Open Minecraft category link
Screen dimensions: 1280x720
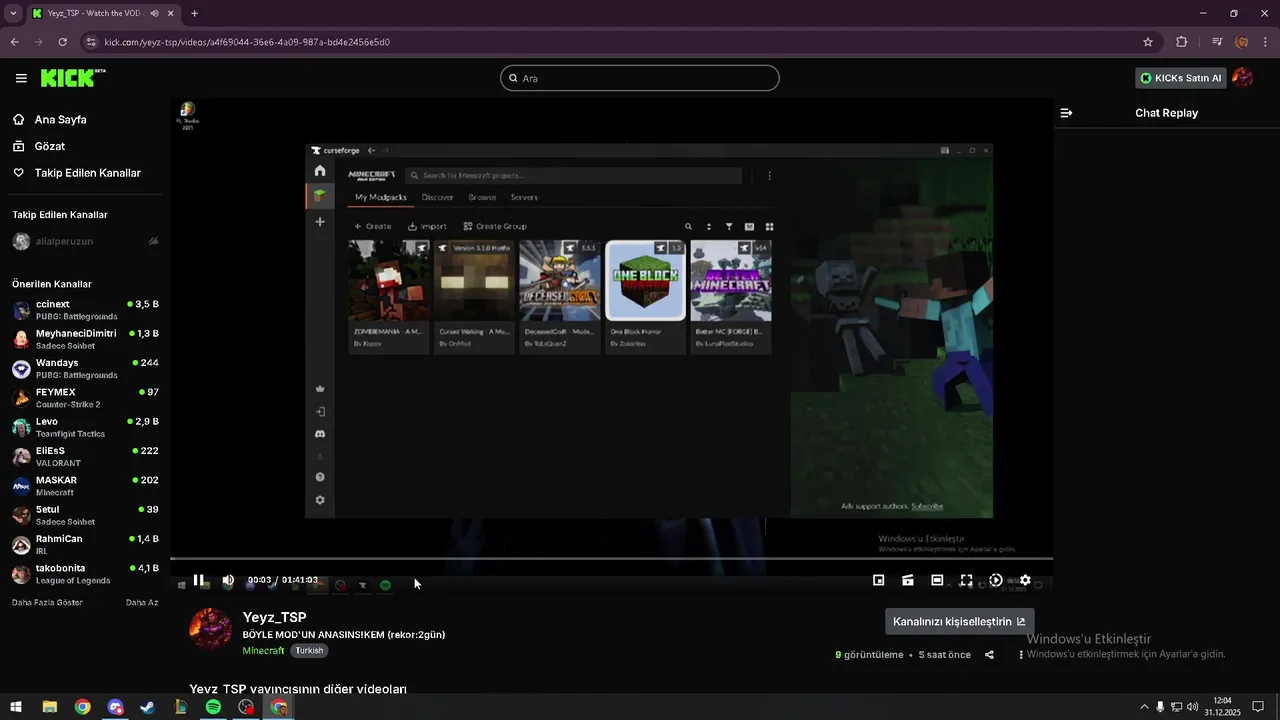pos(263,650)
